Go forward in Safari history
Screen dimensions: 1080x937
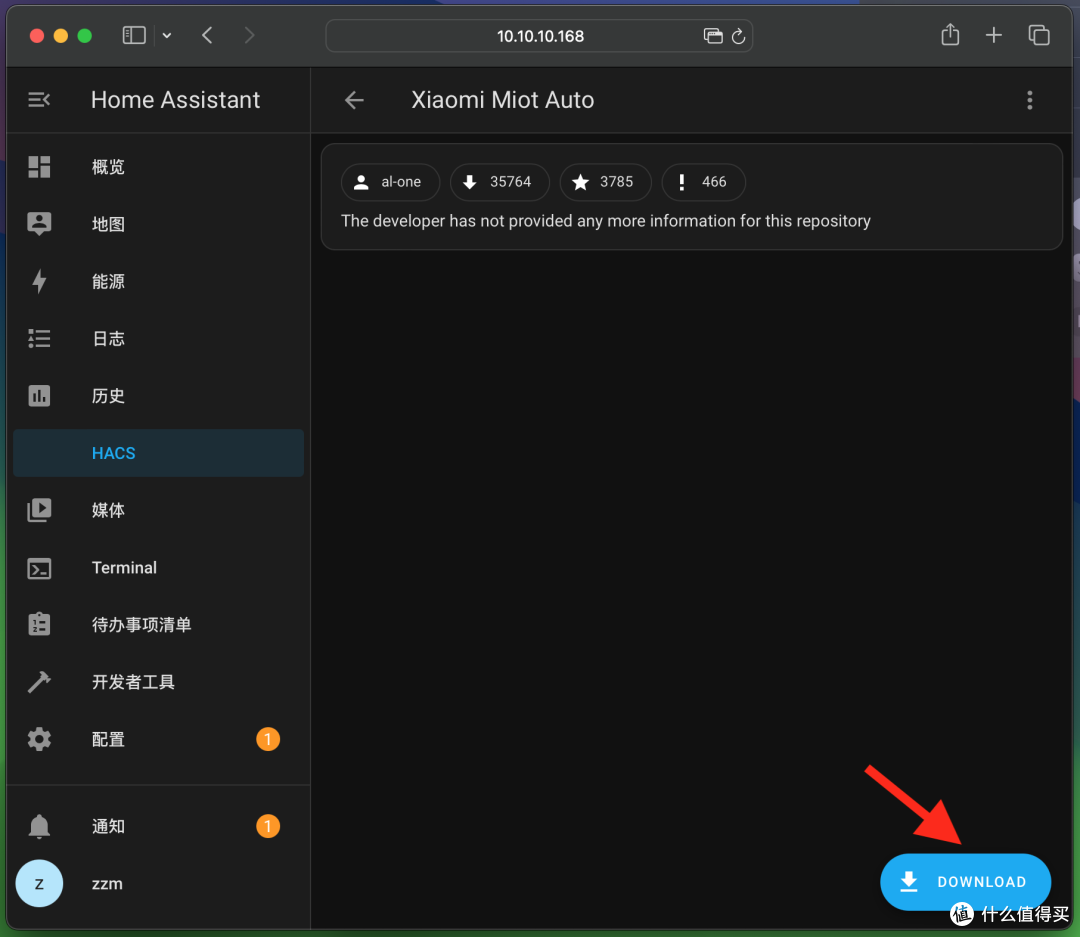(249, 35)
